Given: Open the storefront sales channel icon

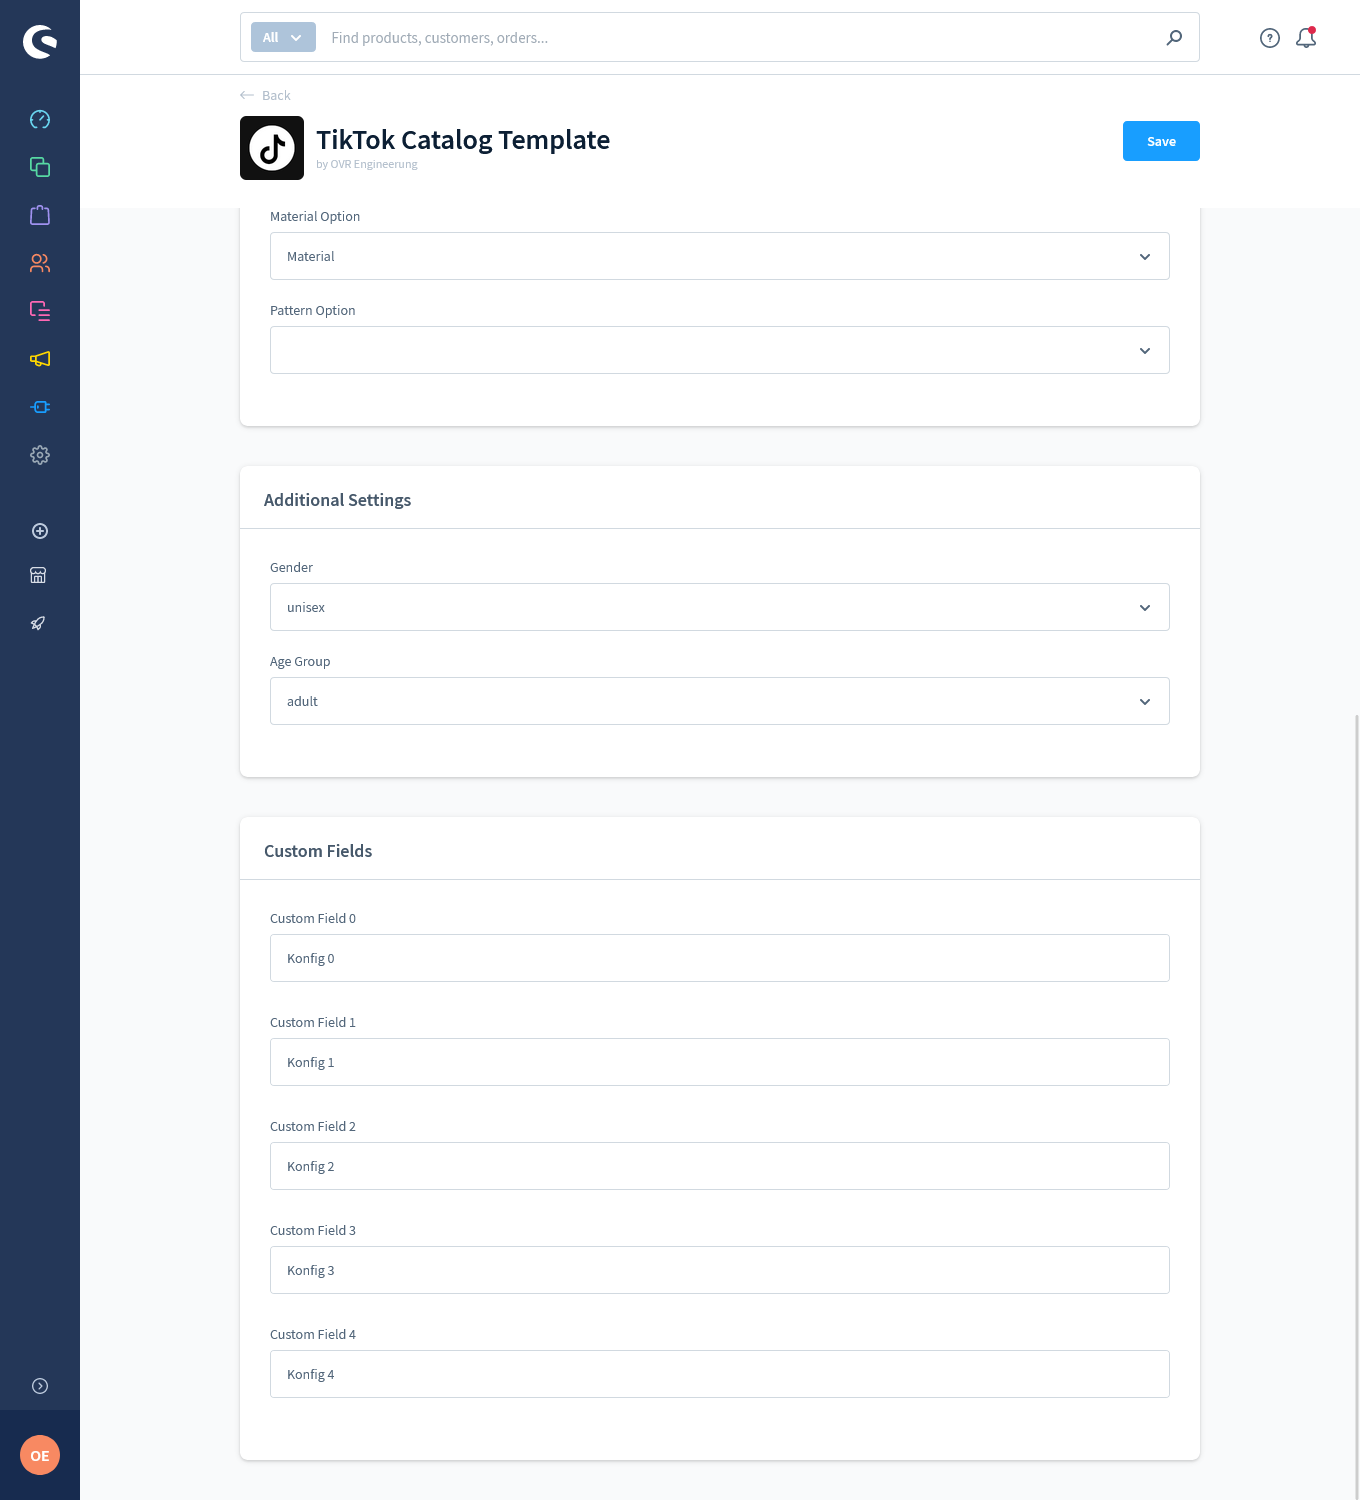Looking at the screenshot, I should click(x=38, y=575).
